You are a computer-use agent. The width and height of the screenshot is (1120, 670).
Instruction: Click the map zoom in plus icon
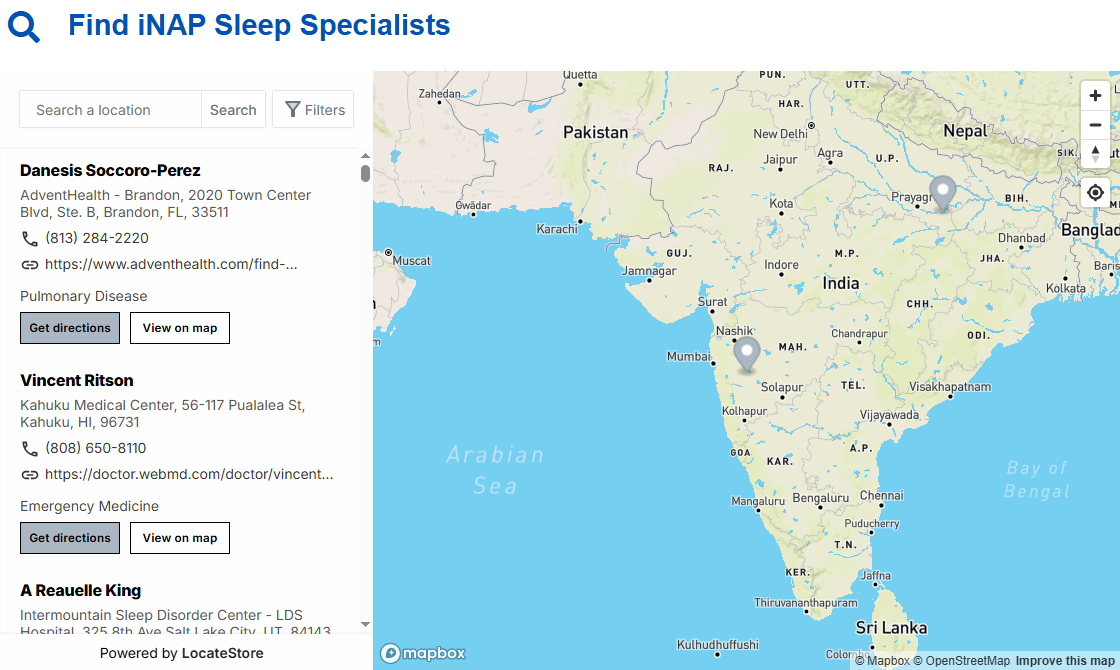point(1095,96)
